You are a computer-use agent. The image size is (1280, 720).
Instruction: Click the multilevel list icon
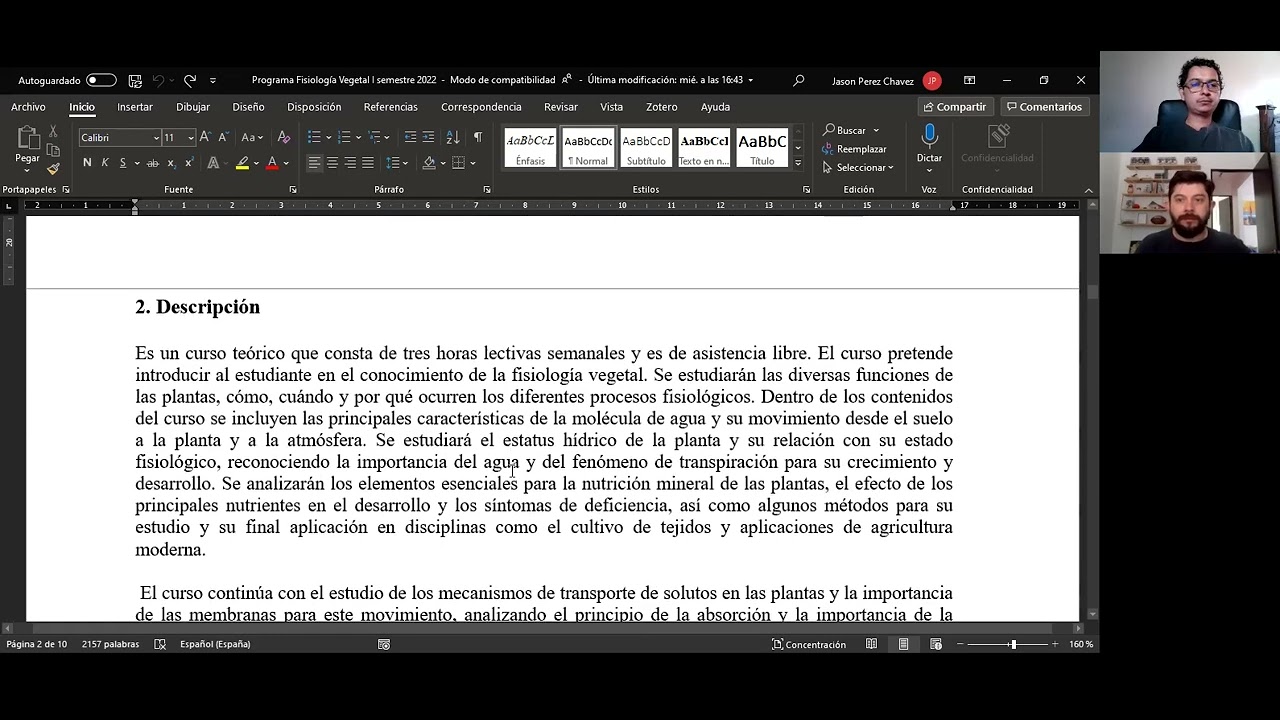[x=374, y=137]
